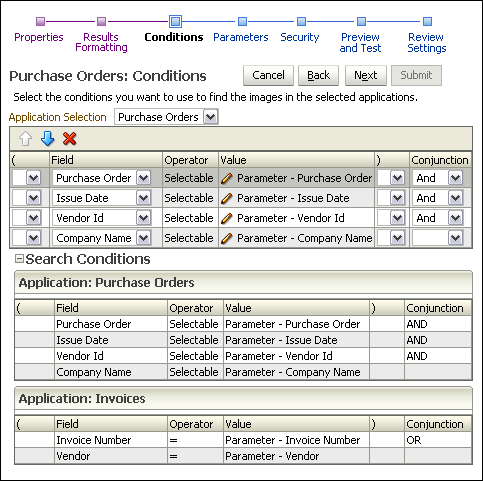The width and height of the screenshot is (483, 481).
Task: Select the Conditions step label
Action: (x=174, y=37)
